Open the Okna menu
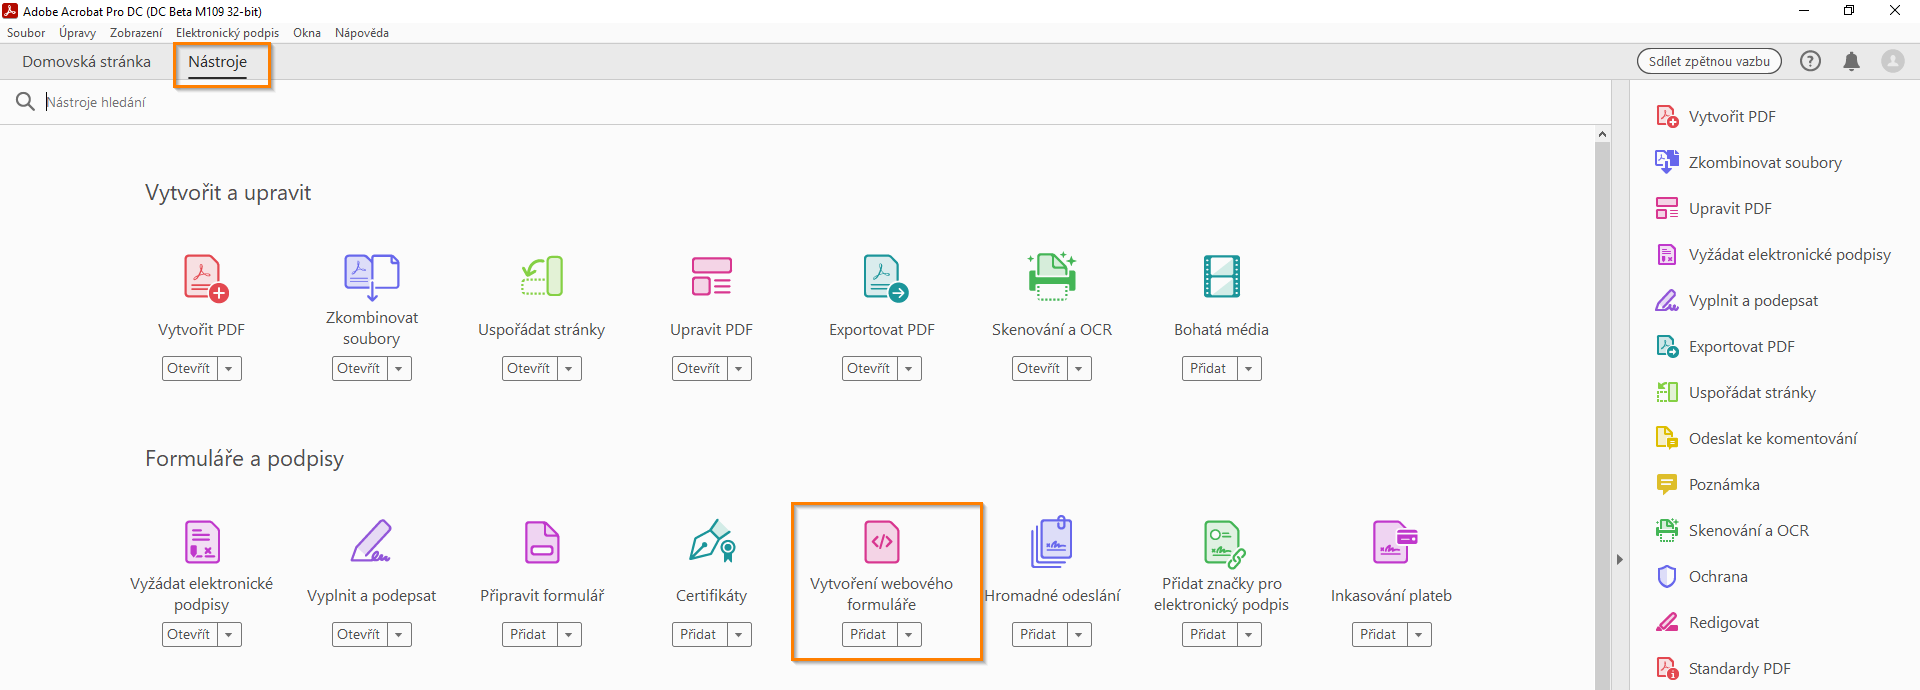The width and height of the screenshot is (1920, 690). [307, 33]
